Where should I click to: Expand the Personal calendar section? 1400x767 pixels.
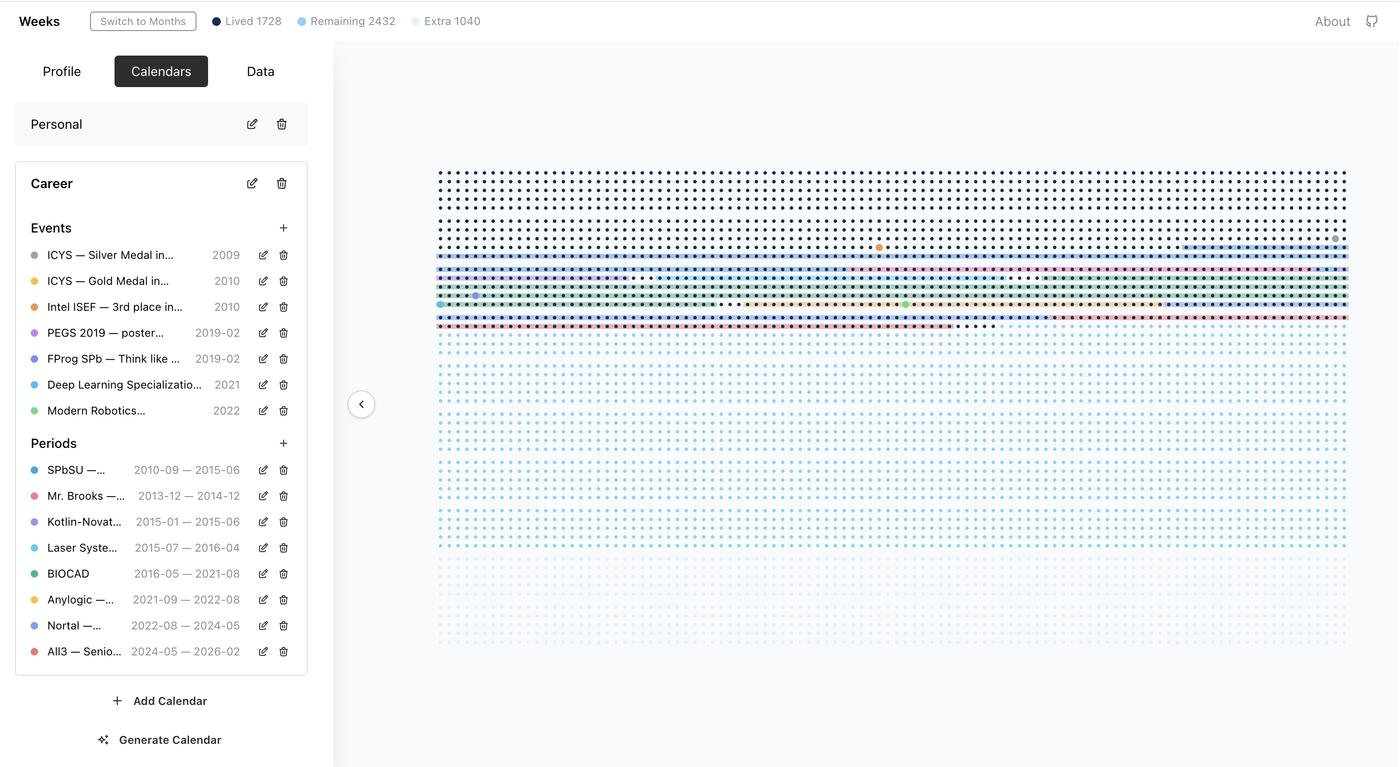pos(57,124)
